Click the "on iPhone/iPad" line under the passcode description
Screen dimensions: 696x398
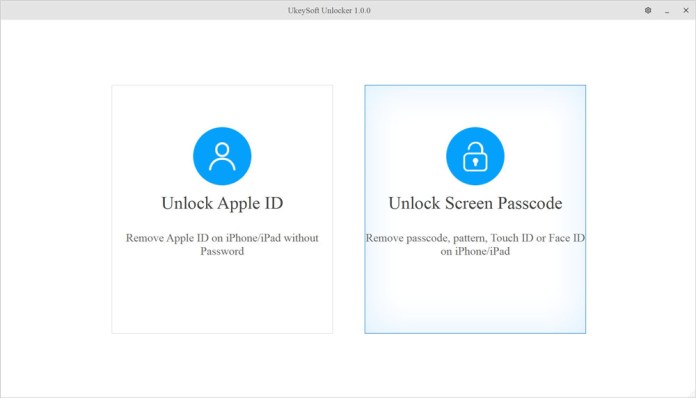pos(475,251)
